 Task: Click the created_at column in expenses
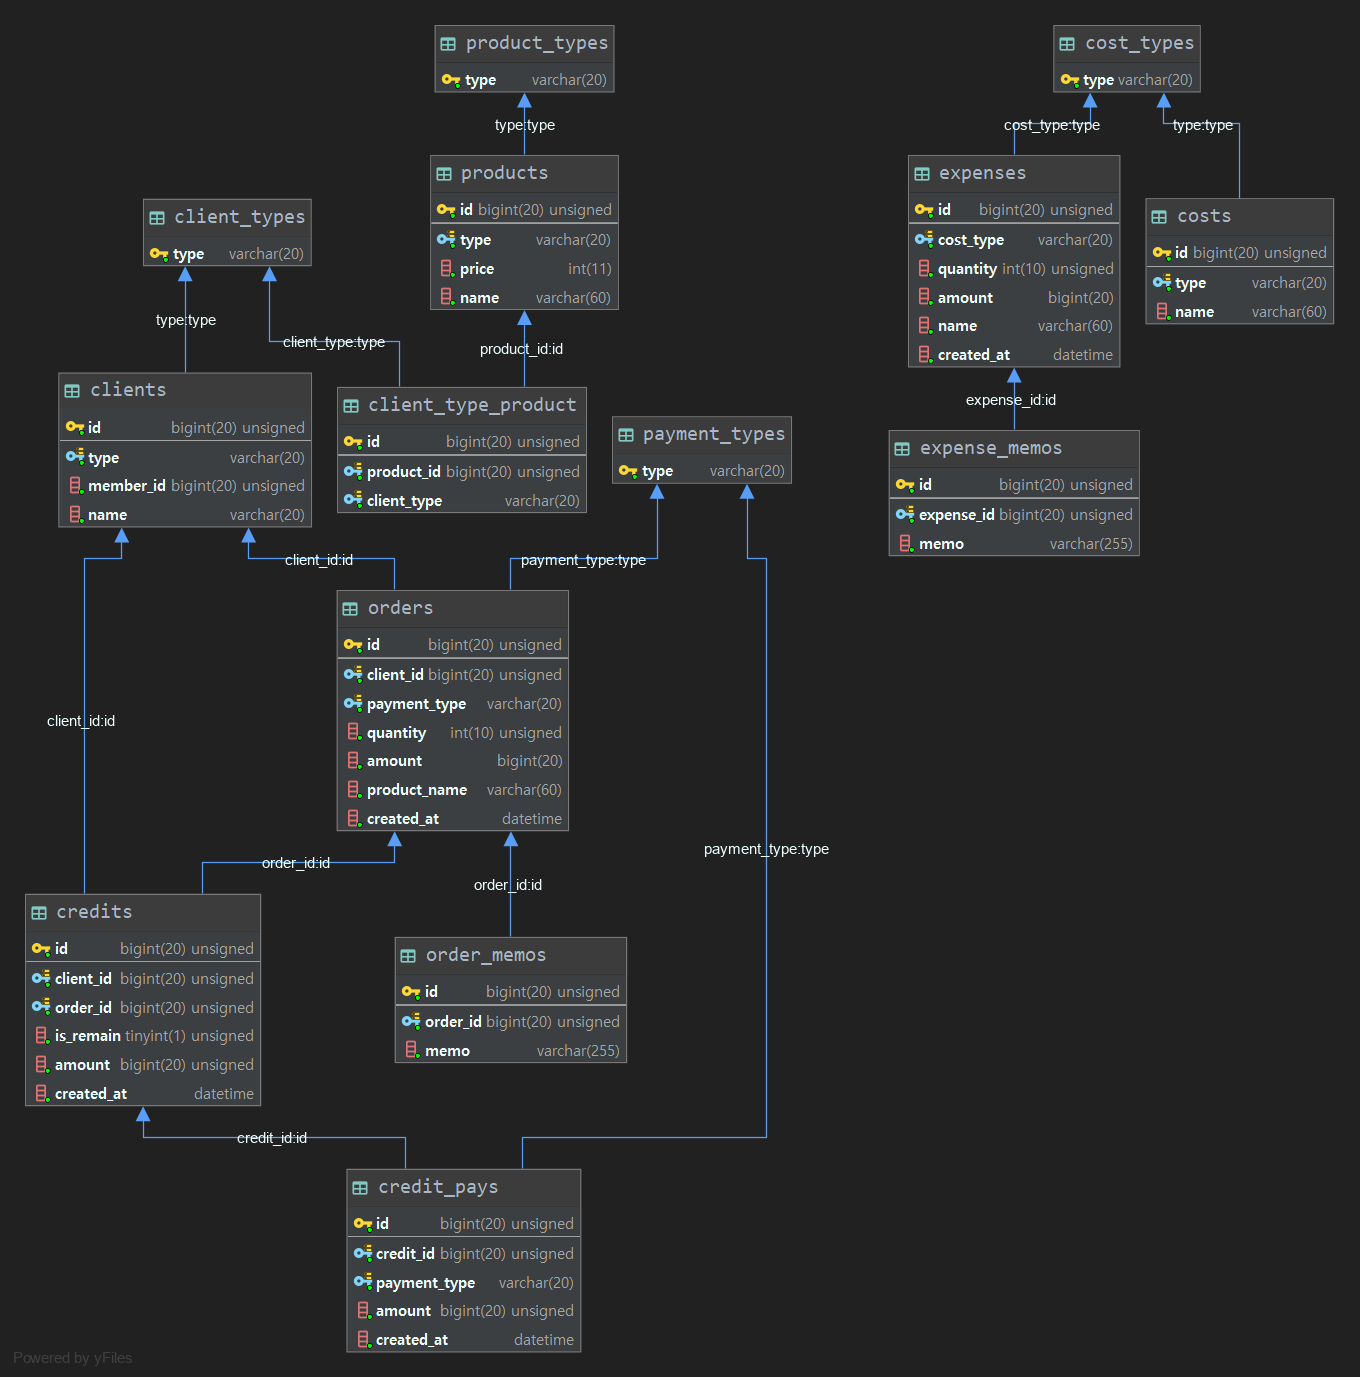coord(1014,355)
